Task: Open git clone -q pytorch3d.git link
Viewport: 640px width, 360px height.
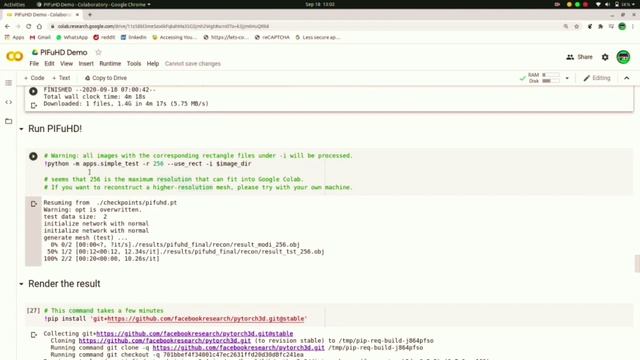Action: pyautogui.click(x=238, y=348)
